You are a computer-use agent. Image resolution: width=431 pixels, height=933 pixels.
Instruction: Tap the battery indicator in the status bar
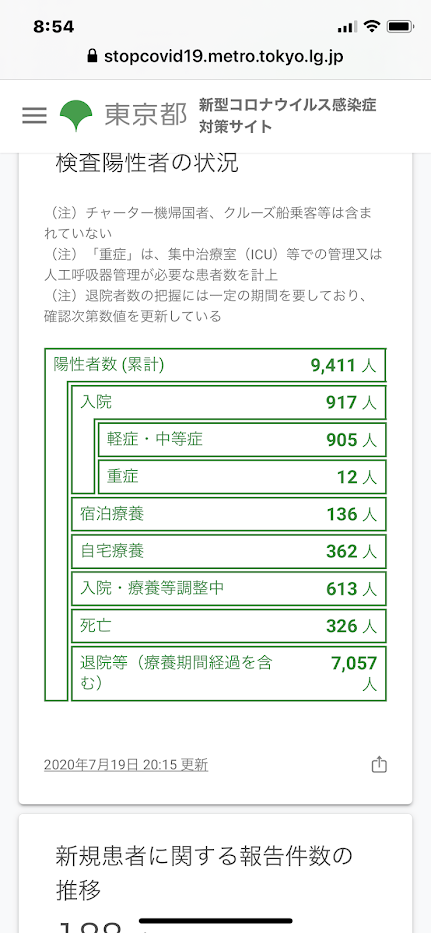[x=400, y=26]
